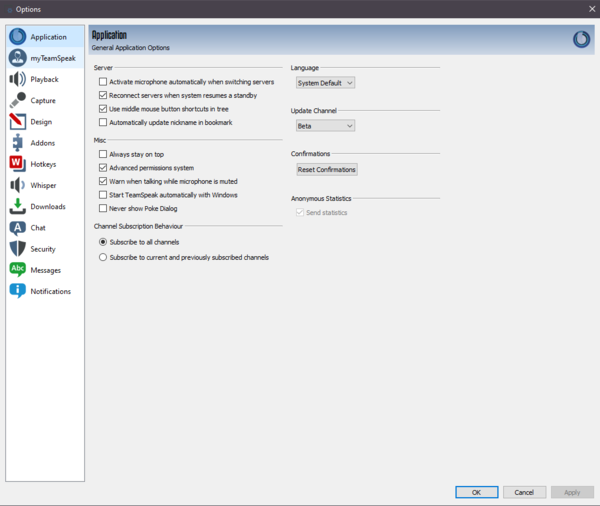The image size is (600, 506).
Task: Open Addons puzzle piece icon
Action: click(18, 143)
